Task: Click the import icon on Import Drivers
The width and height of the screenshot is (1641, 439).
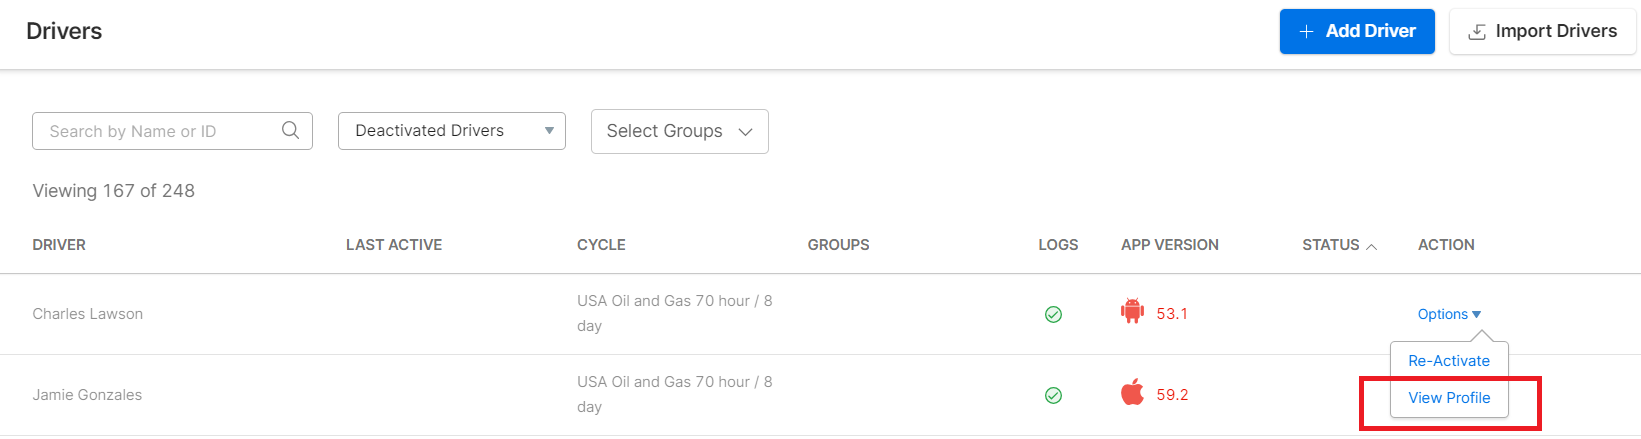Action: [x=1476, y=32]
